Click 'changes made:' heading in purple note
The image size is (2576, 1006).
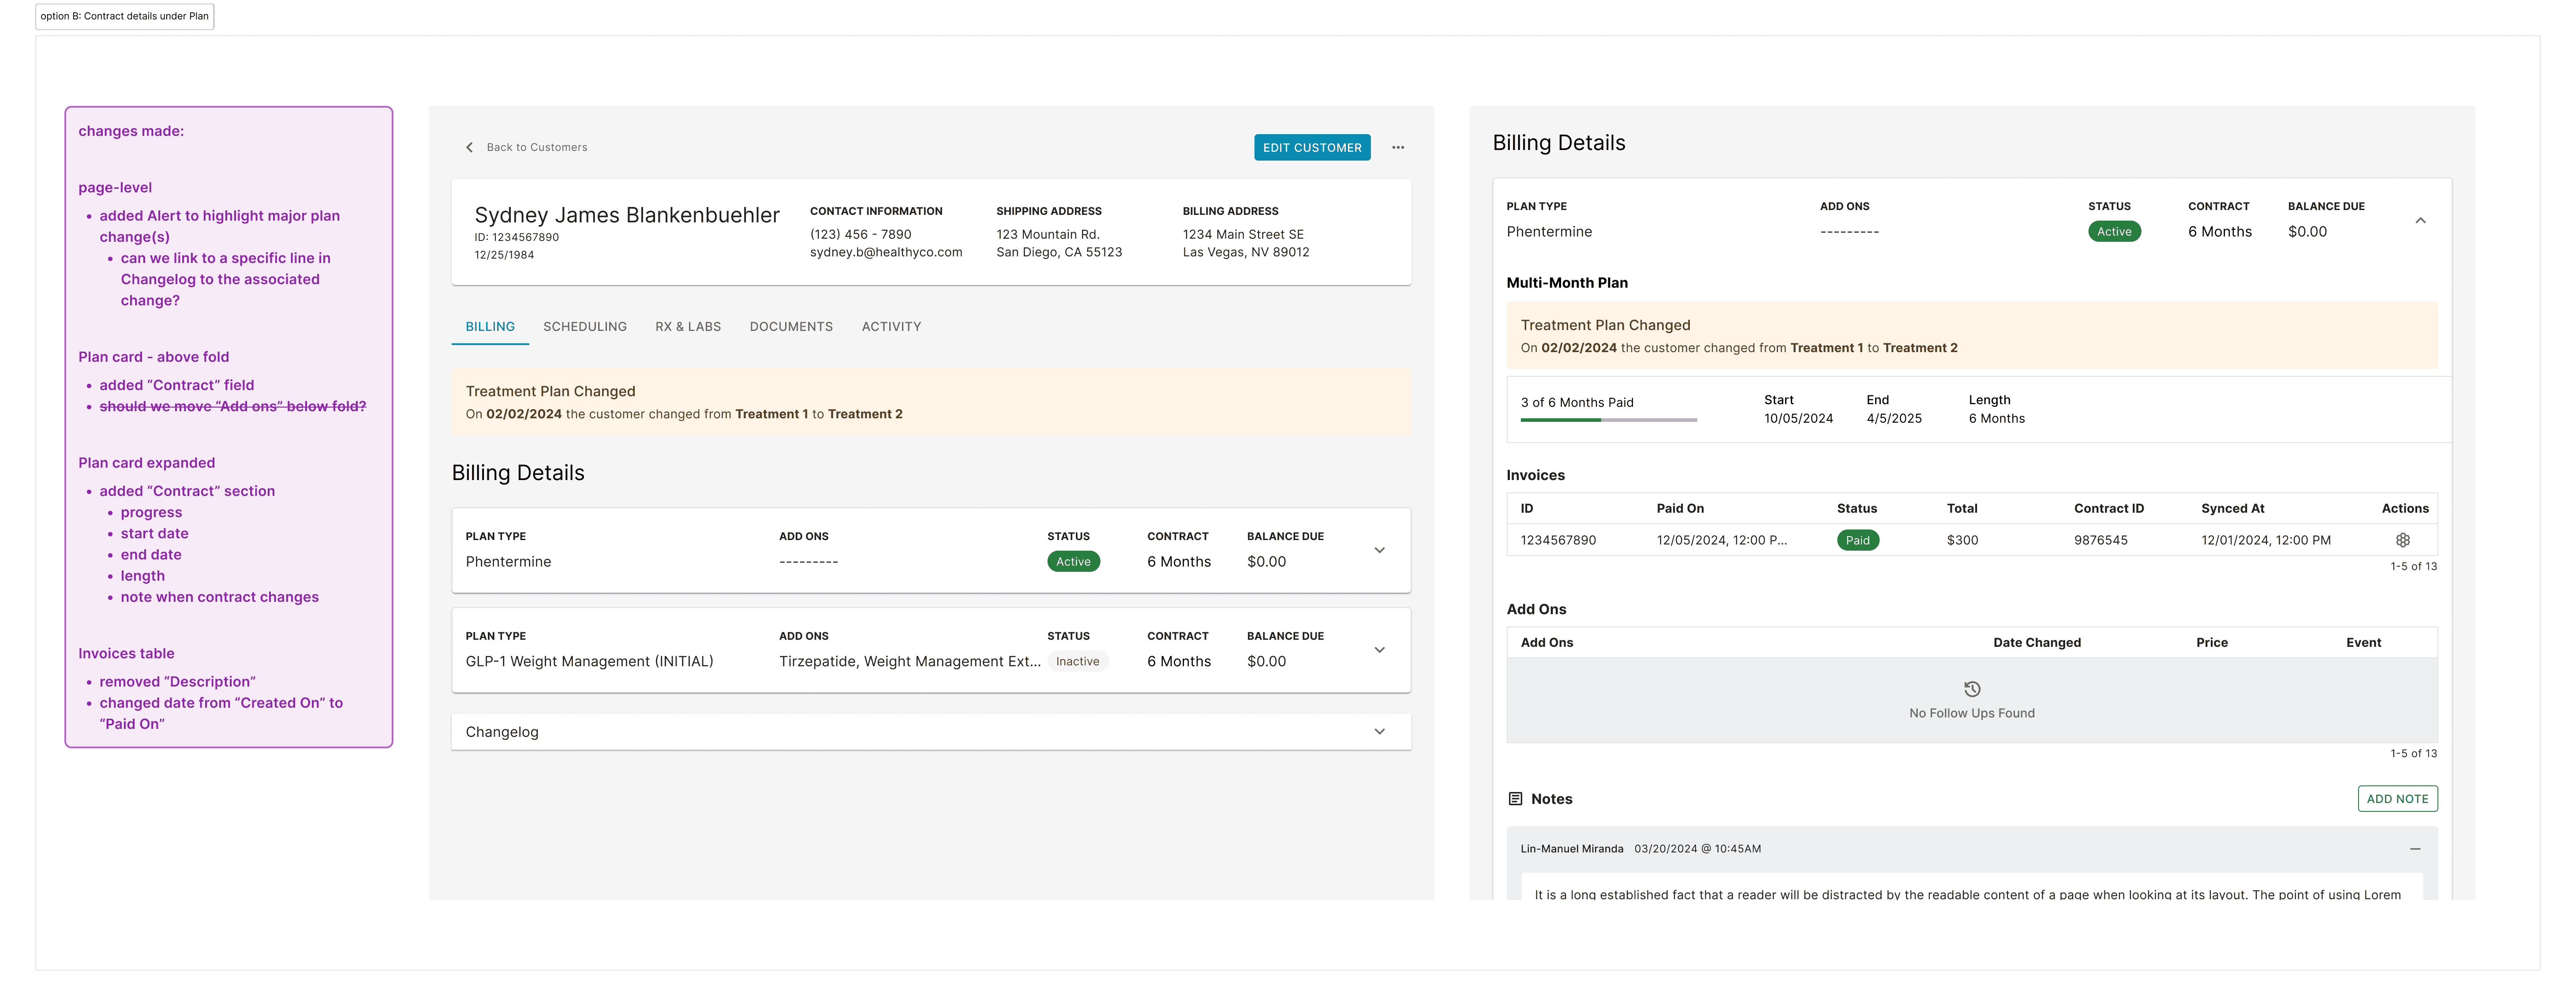[131, 131]
